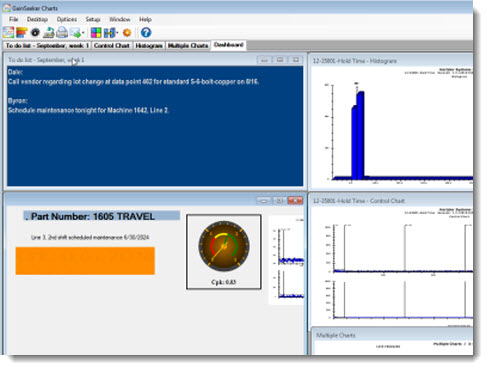Open the Options menu
Viewport: 488px width, 370px height.
coord(67,19)
